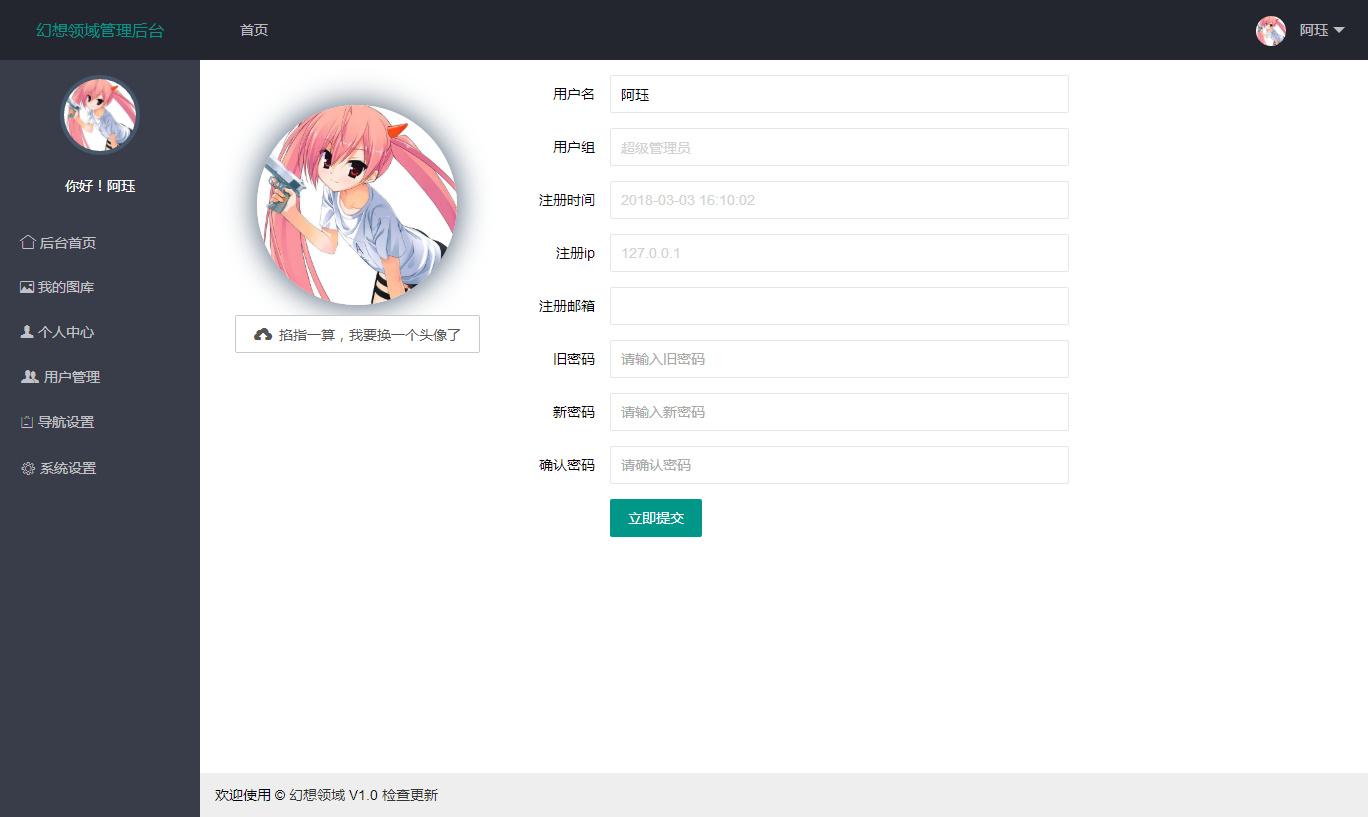Open the 首页 top navigation item
Image resolution: width=1368 pixels, height=817 pixels.
[254, 30]
